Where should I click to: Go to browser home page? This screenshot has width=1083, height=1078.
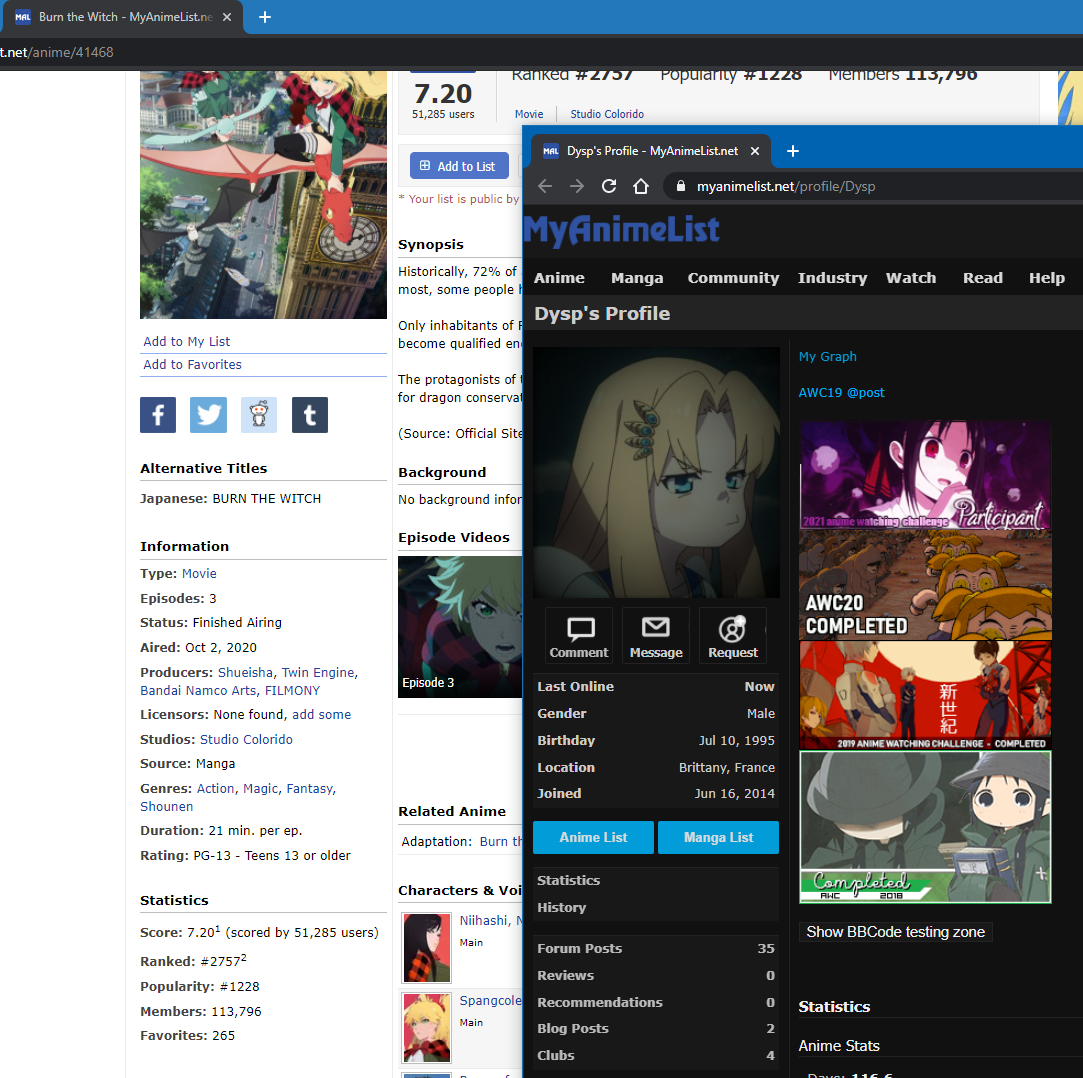click(x=641, y=186)
